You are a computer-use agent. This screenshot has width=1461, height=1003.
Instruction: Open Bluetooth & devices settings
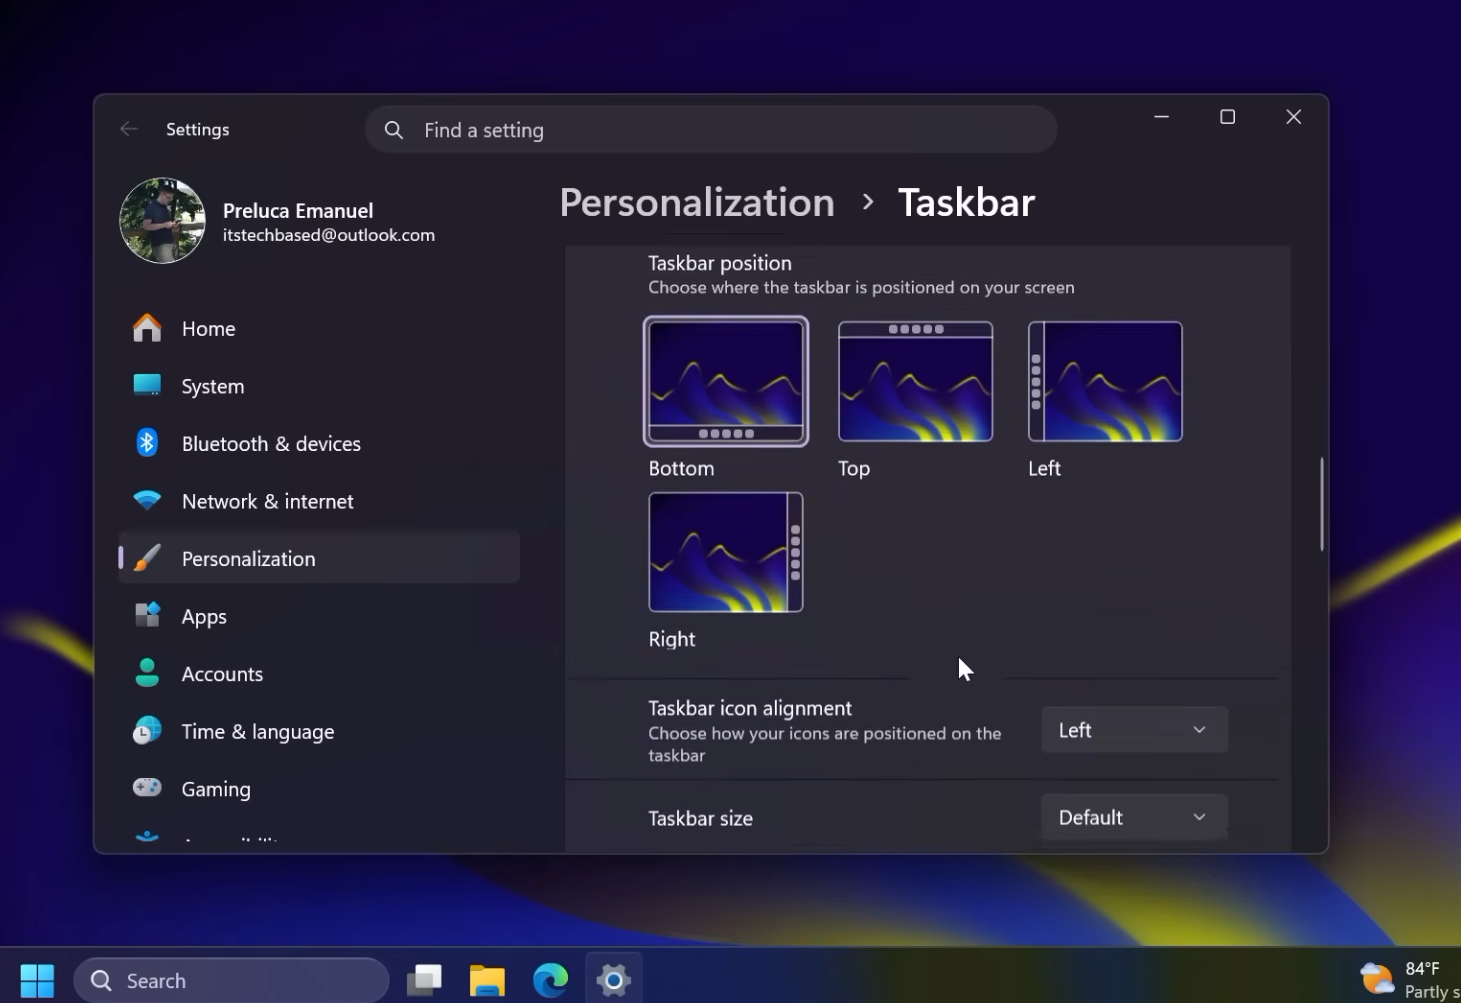319,443
